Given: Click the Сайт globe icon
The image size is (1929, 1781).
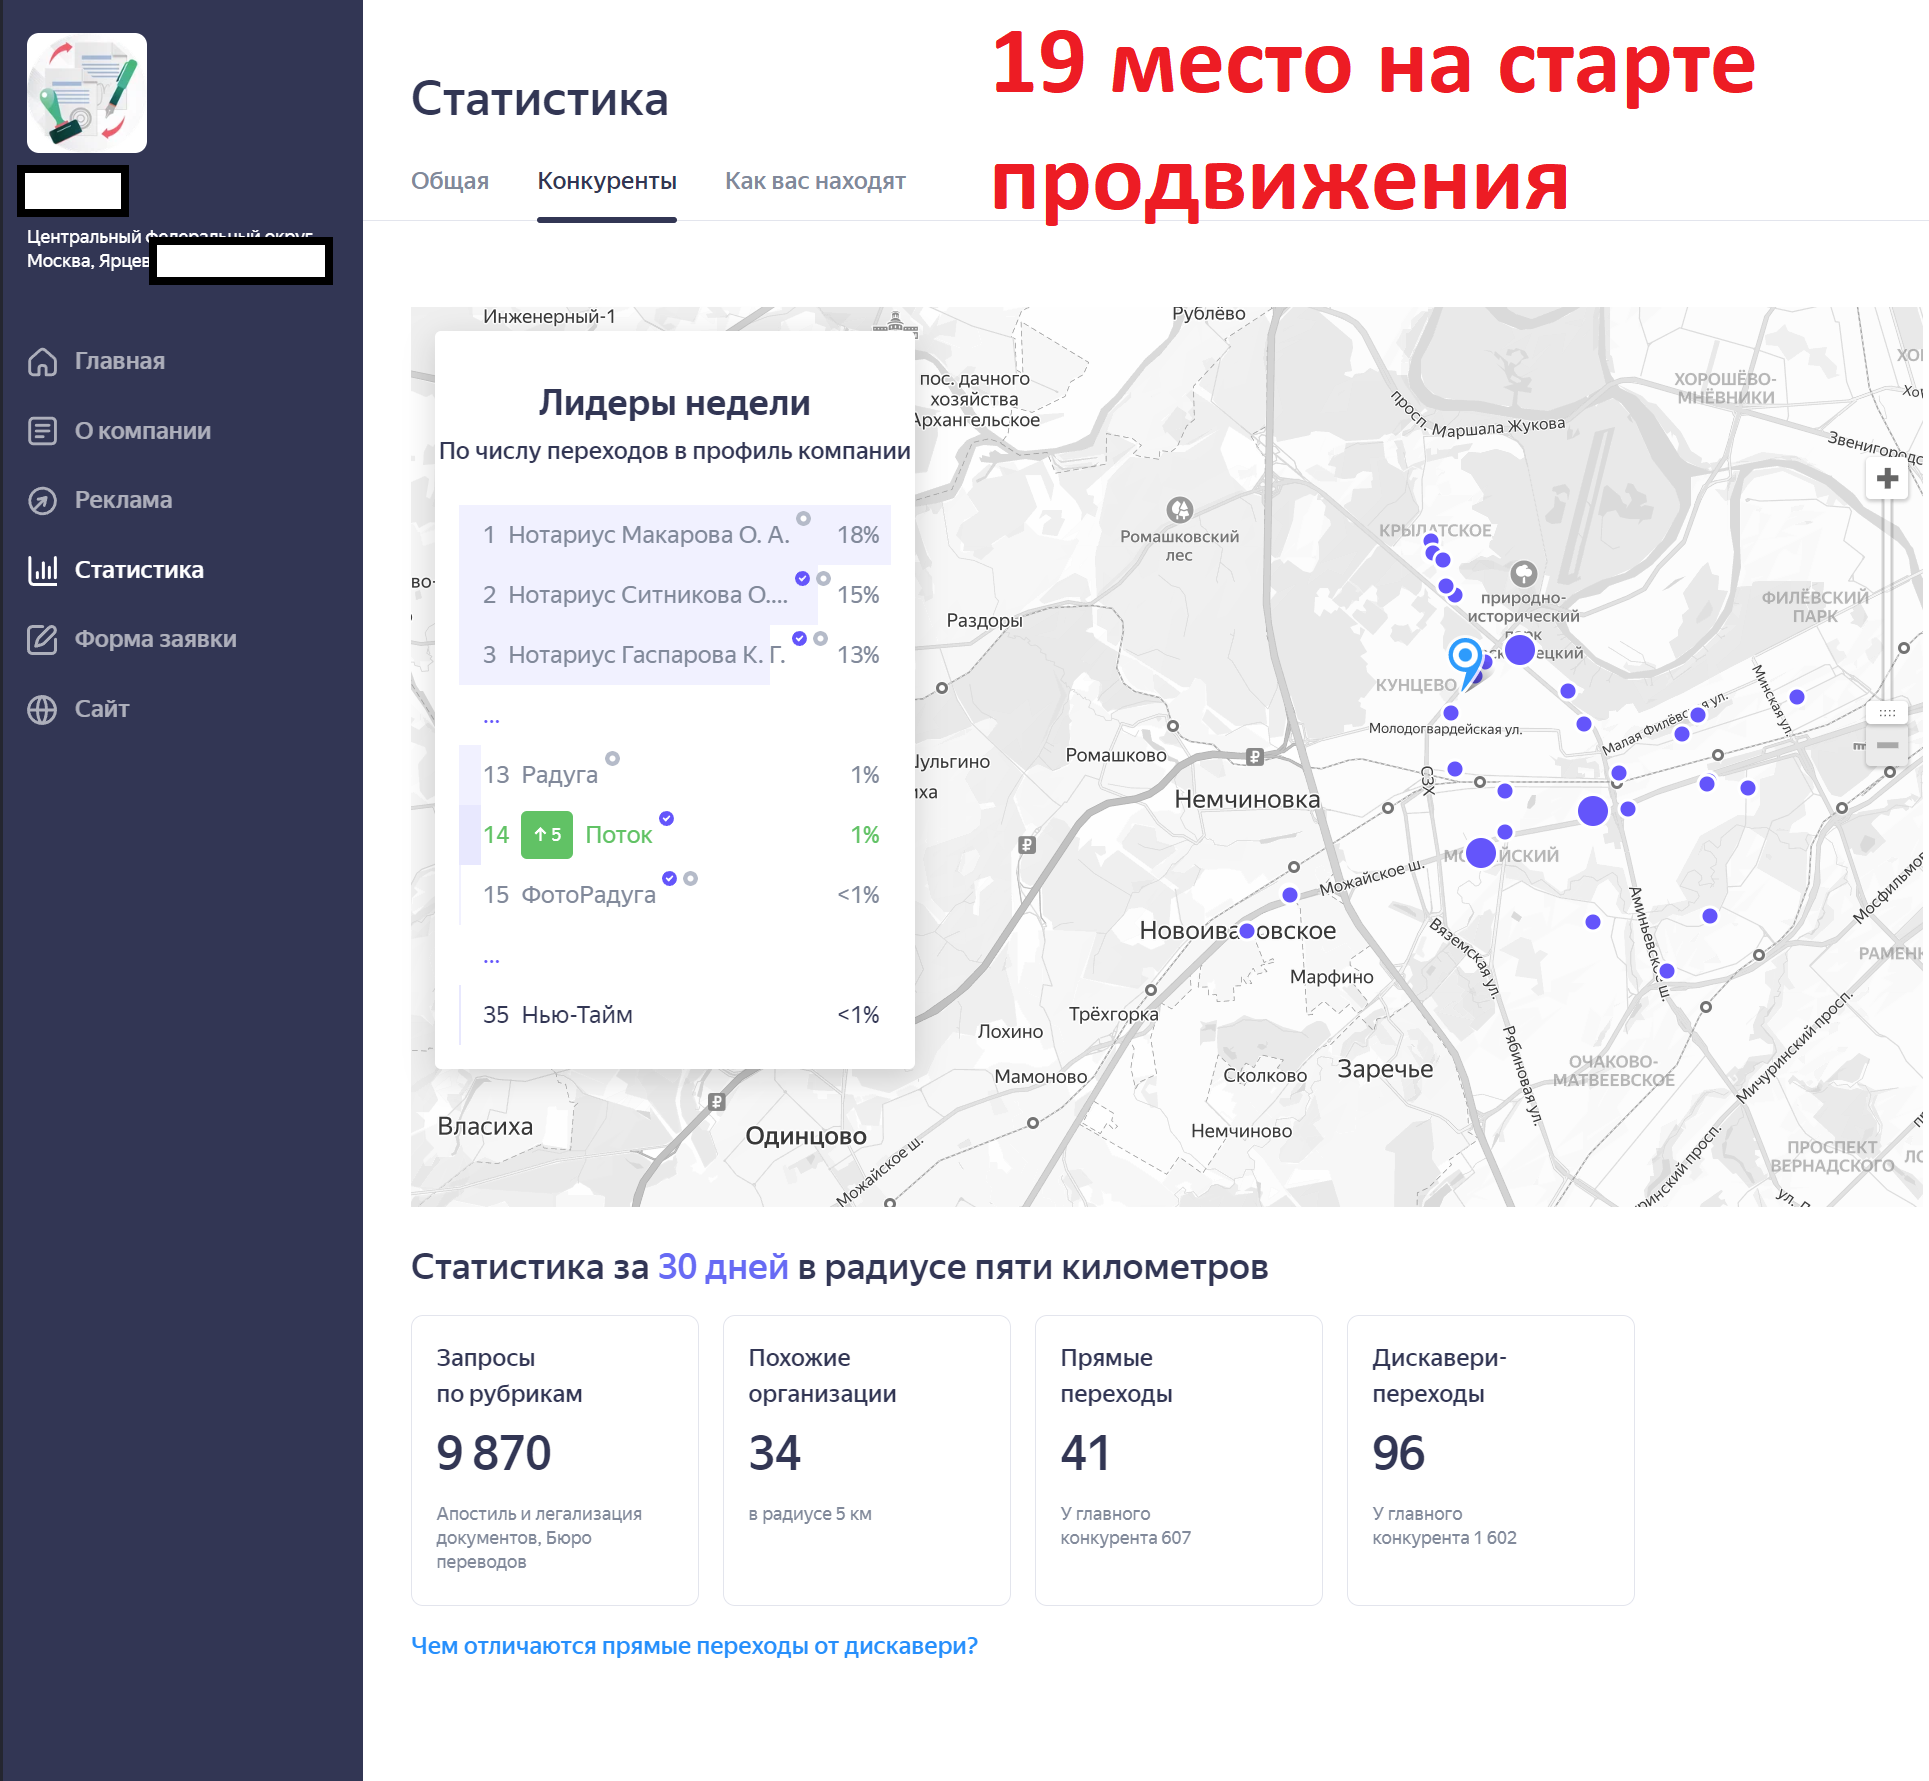Looking at the screenshot, I should pyautogui.click(x=42, y=709).
